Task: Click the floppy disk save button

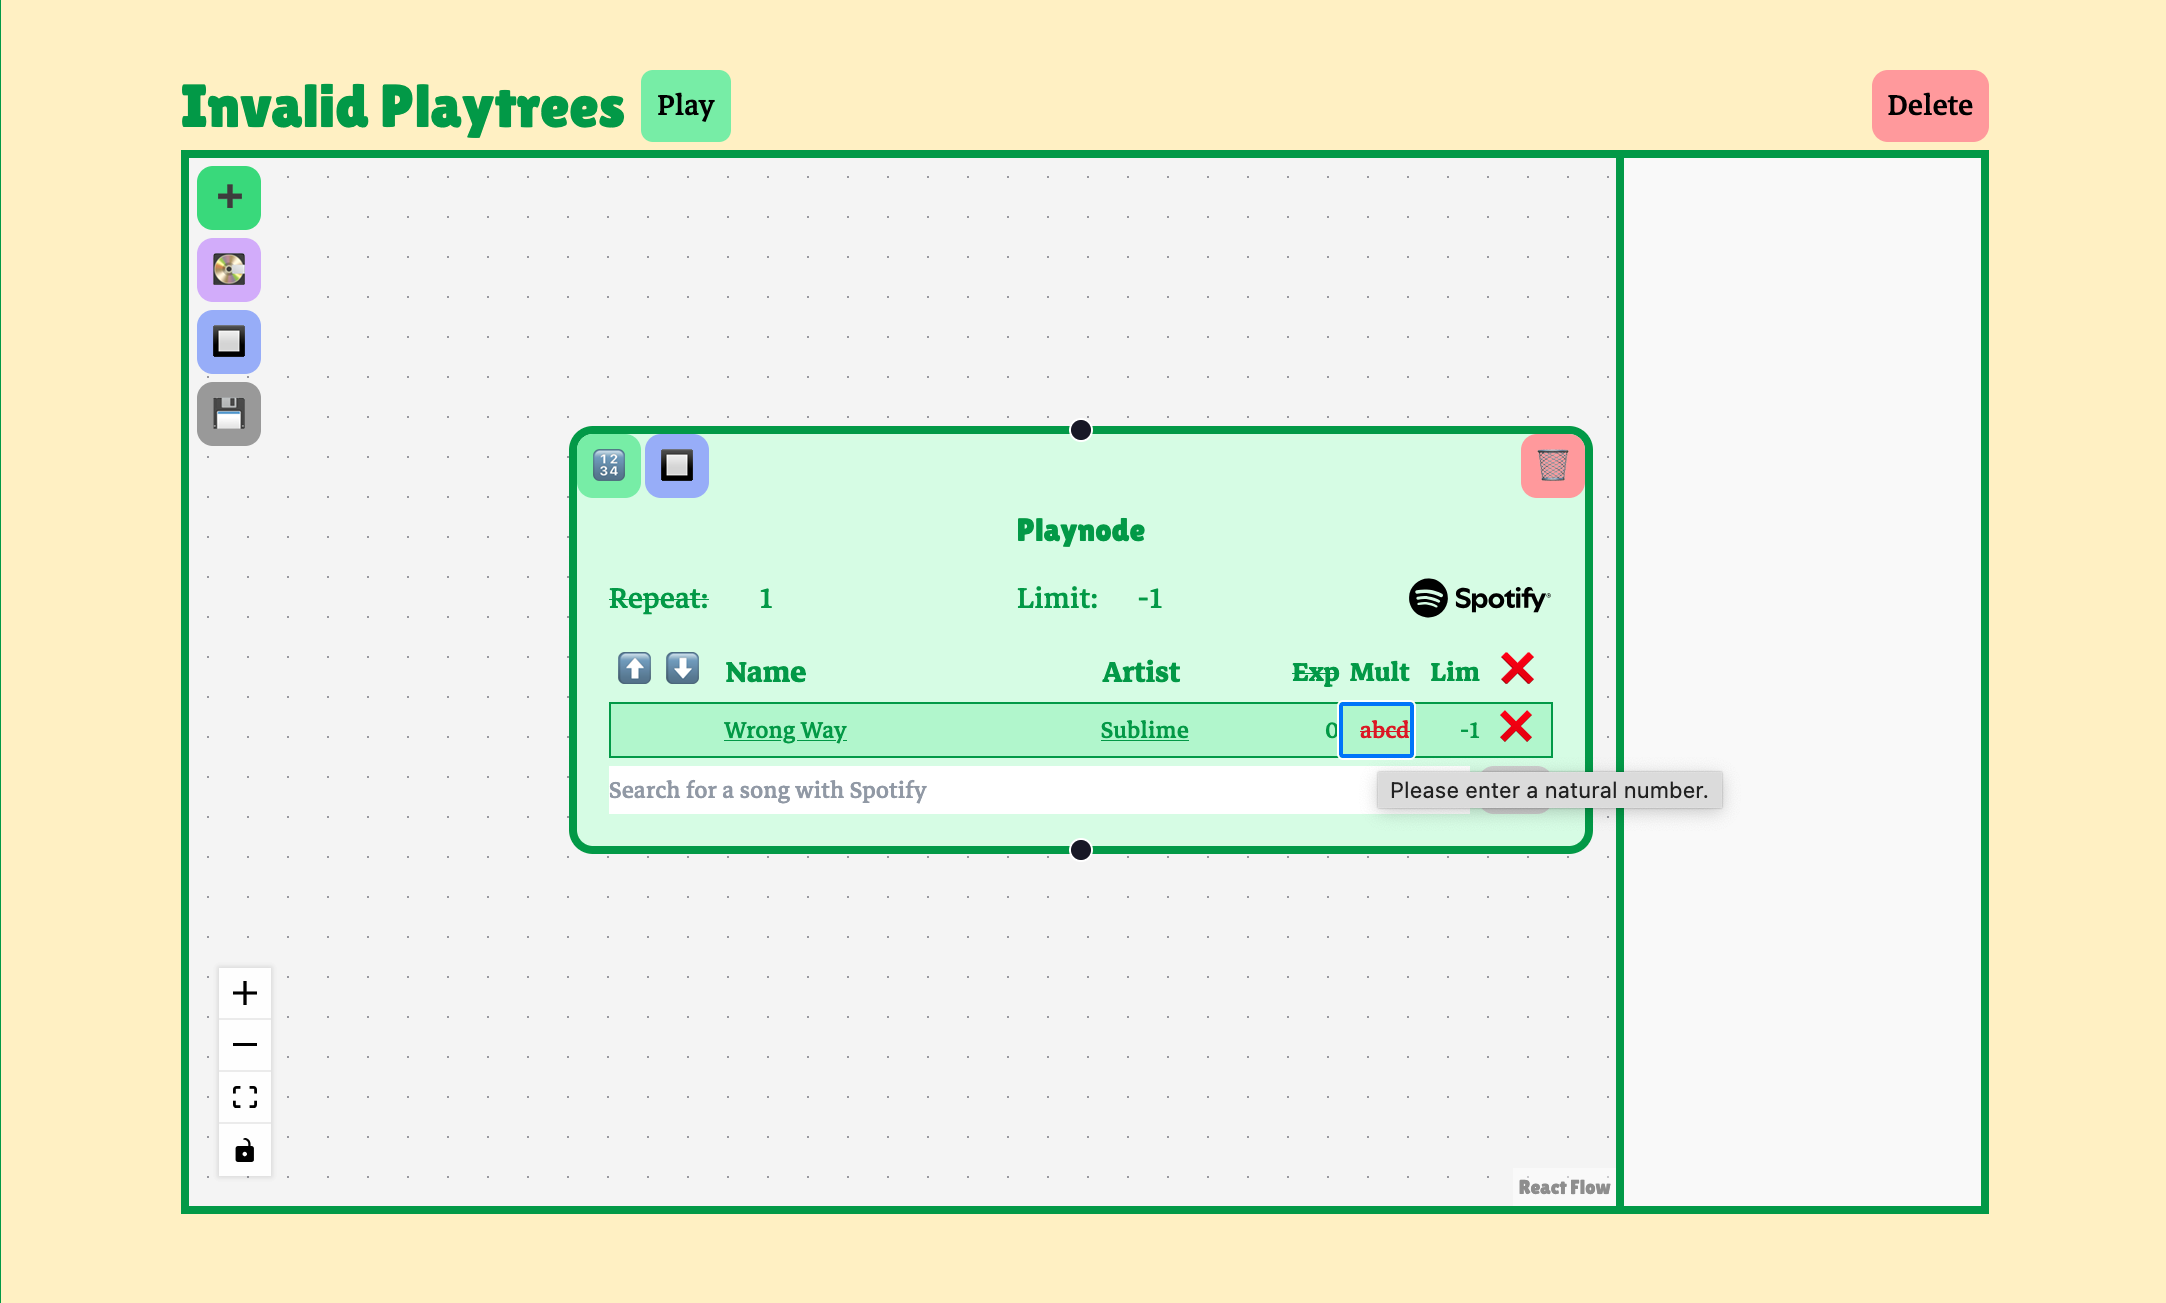Action: 229,413
